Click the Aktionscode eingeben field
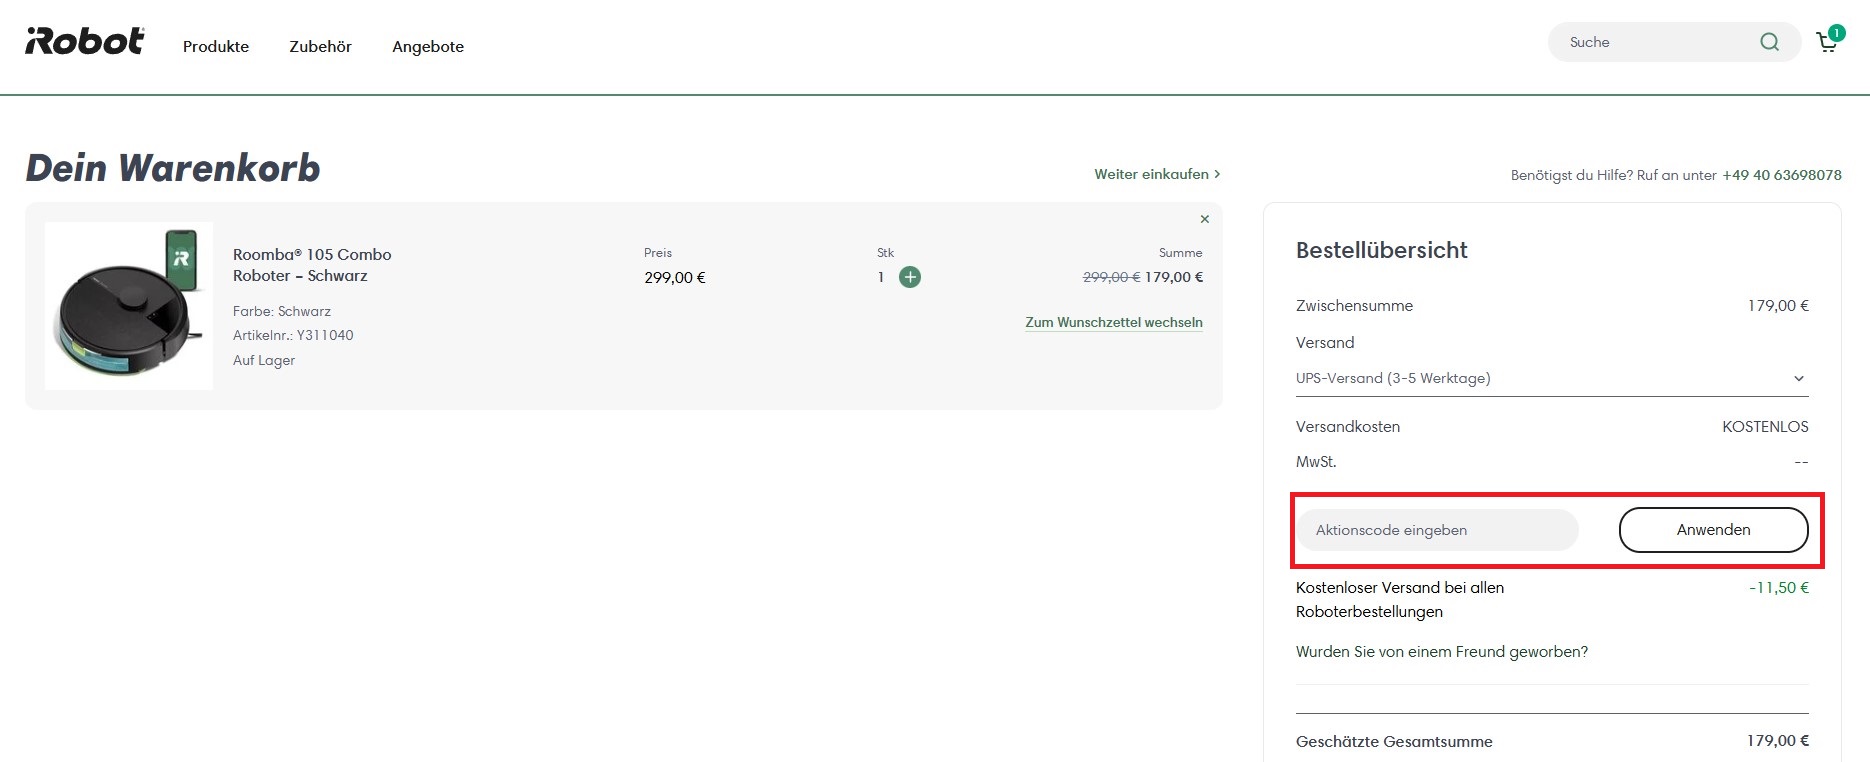The width and height of the screenshot is (1870, 762). [x=1438, y=530]
